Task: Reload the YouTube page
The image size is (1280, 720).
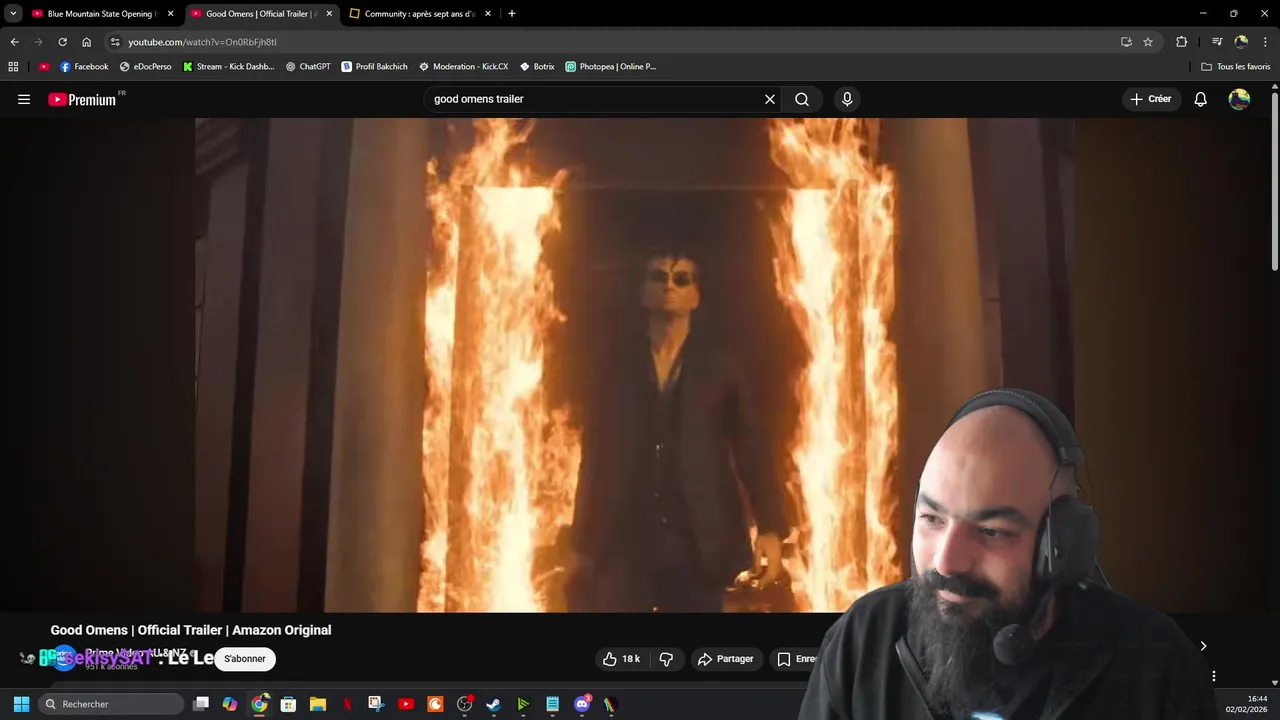Action: click(62, 42)
